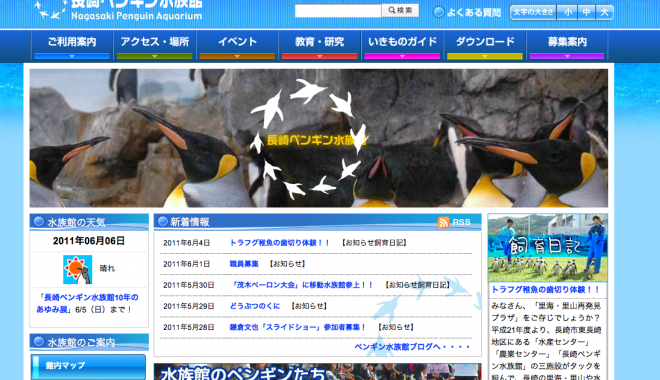Click the search input field

pos(338,11)
